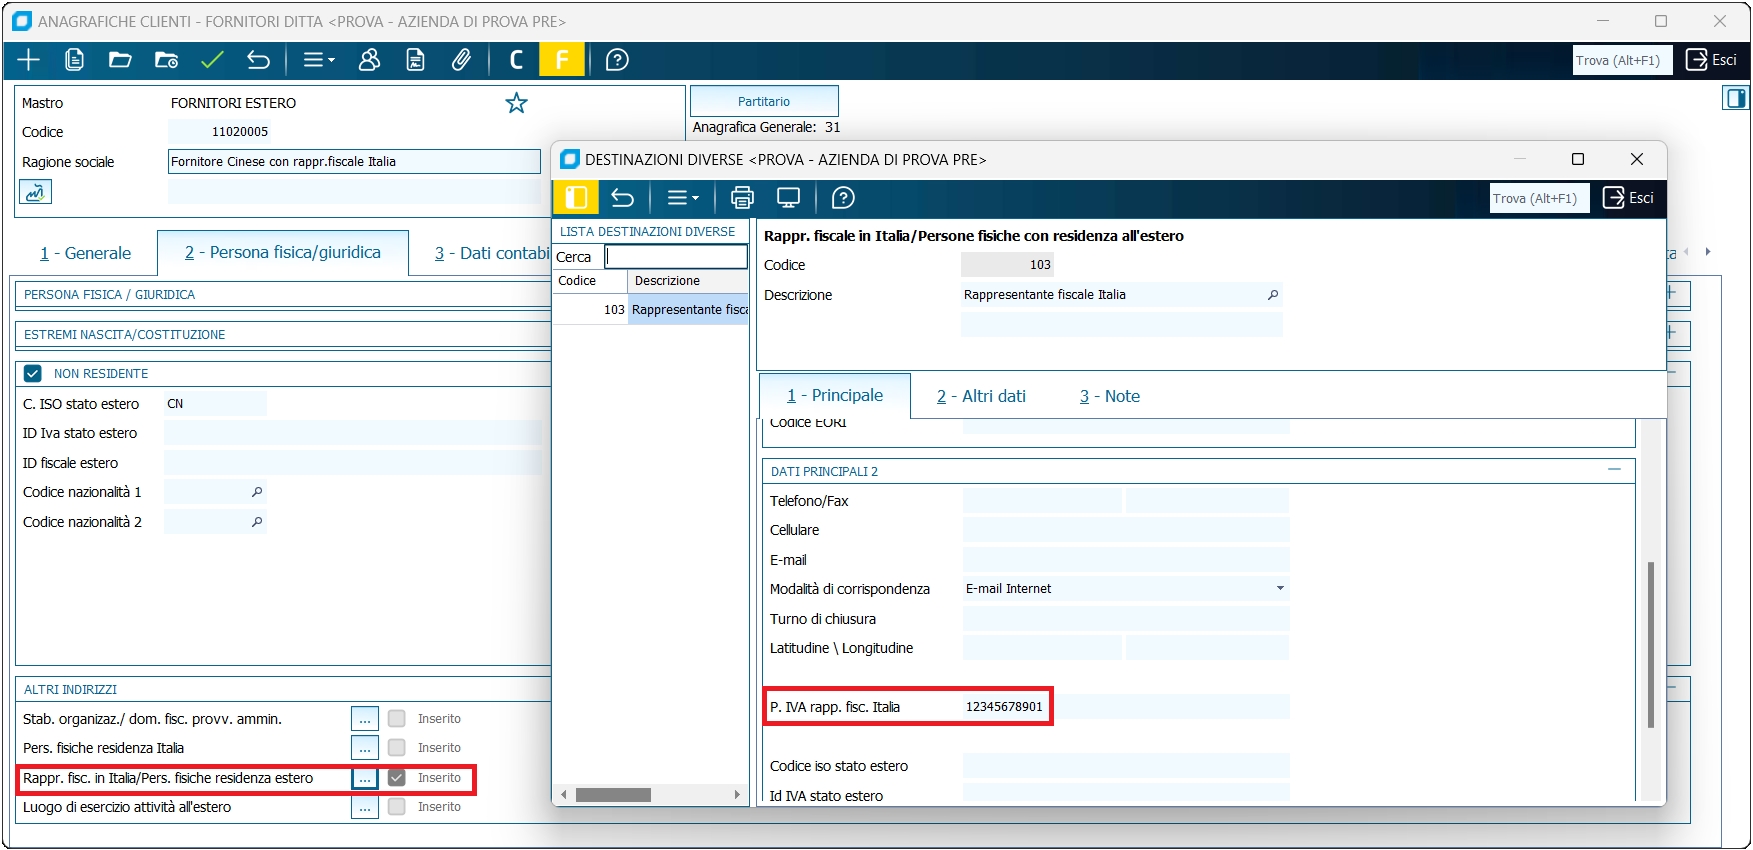The image size is (1753, 850).
Task: Click the Partitario button
Action: tap(764, 101)
